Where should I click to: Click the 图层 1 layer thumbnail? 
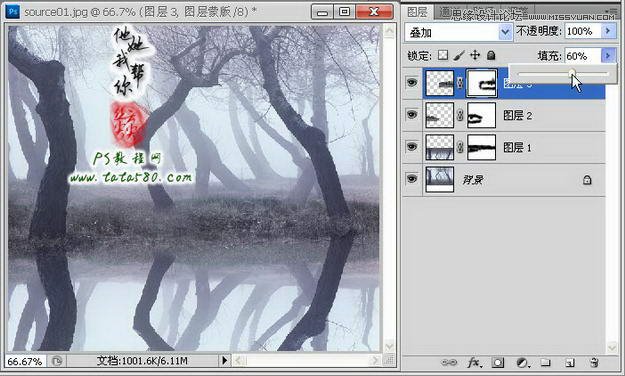coord(439,148)
